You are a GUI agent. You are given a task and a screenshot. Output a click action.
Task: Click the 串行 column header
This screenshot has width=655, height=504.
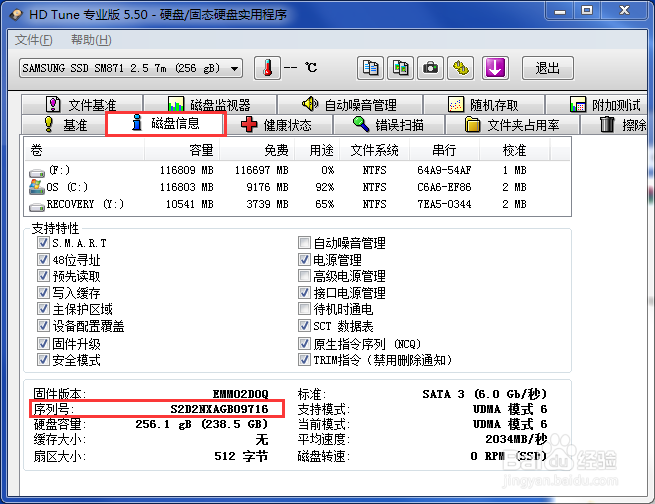click(444, 150)
